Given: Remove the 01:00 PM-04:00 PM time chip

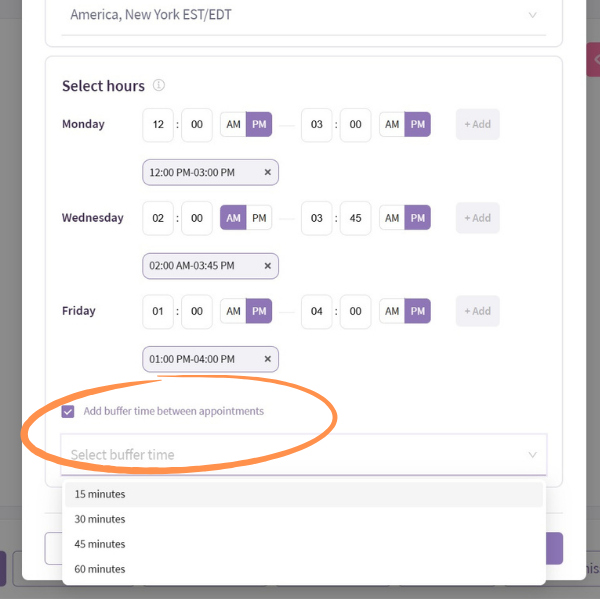Looking at the screenshot, I should pyautogui.click(x=267, y=359).
